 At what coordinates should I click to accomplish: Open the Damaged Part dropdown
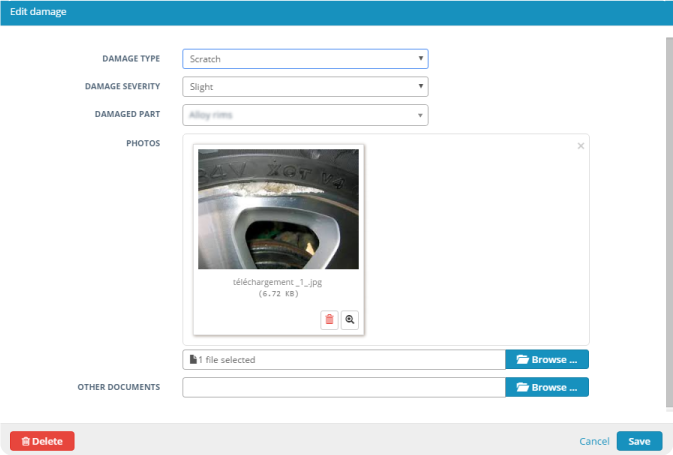[x=305, y=115]
